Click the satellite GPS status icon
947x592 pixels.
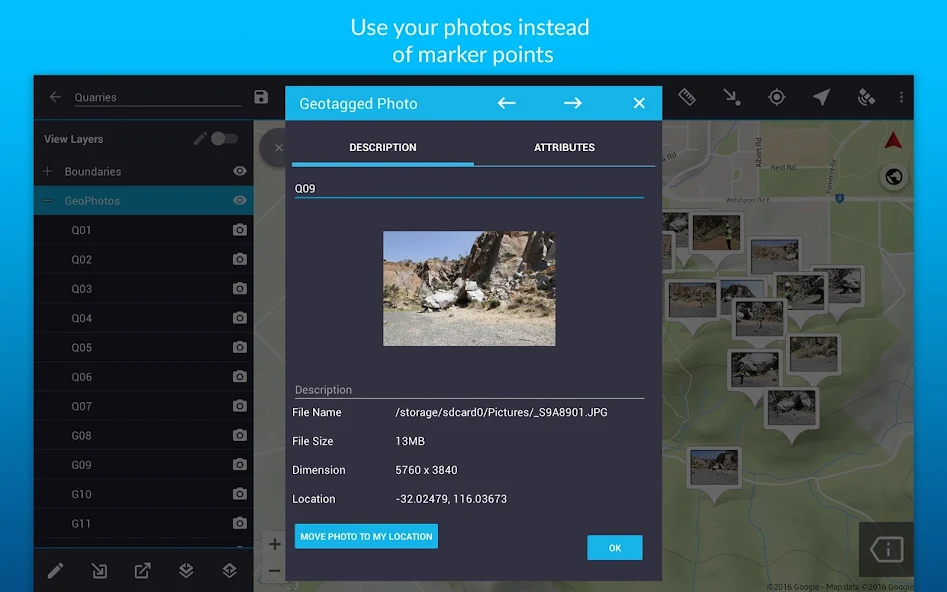[866, 97]
